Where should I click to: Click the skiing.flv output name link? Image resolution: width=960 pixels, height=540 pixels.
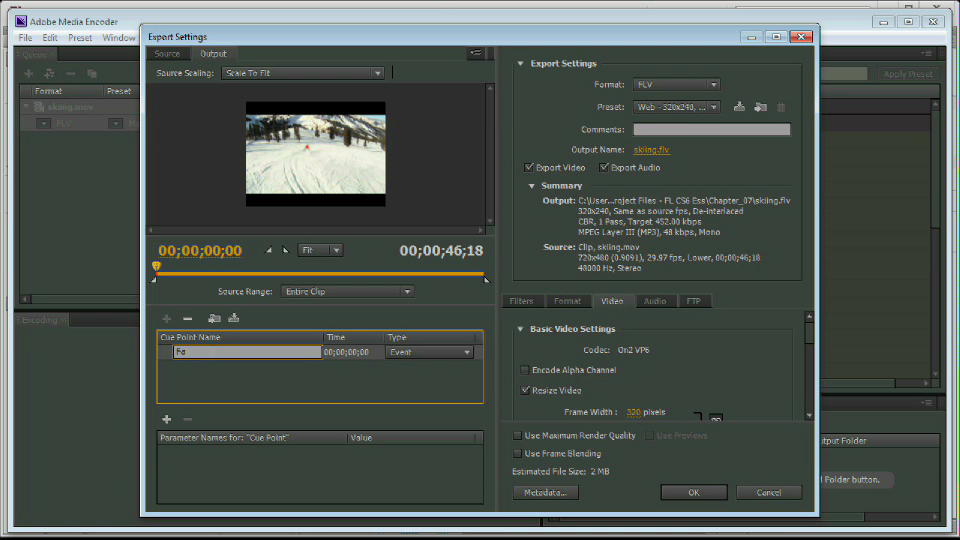pos(651,149)
